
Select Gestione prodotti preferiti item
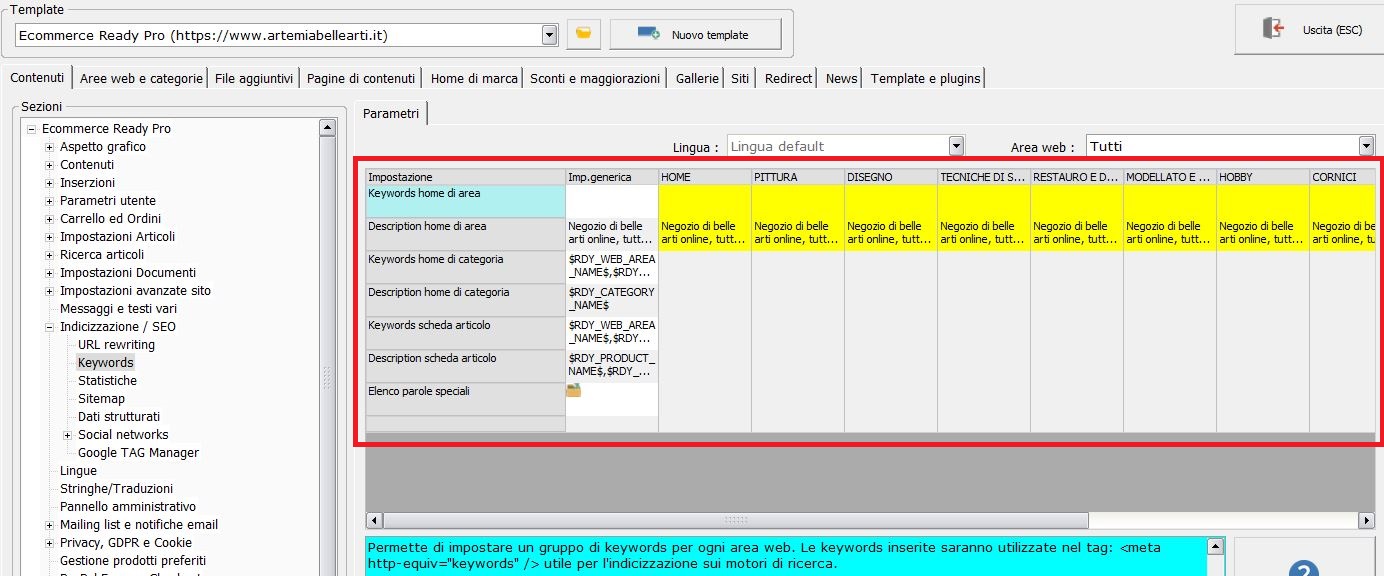(x=133, y=561)
